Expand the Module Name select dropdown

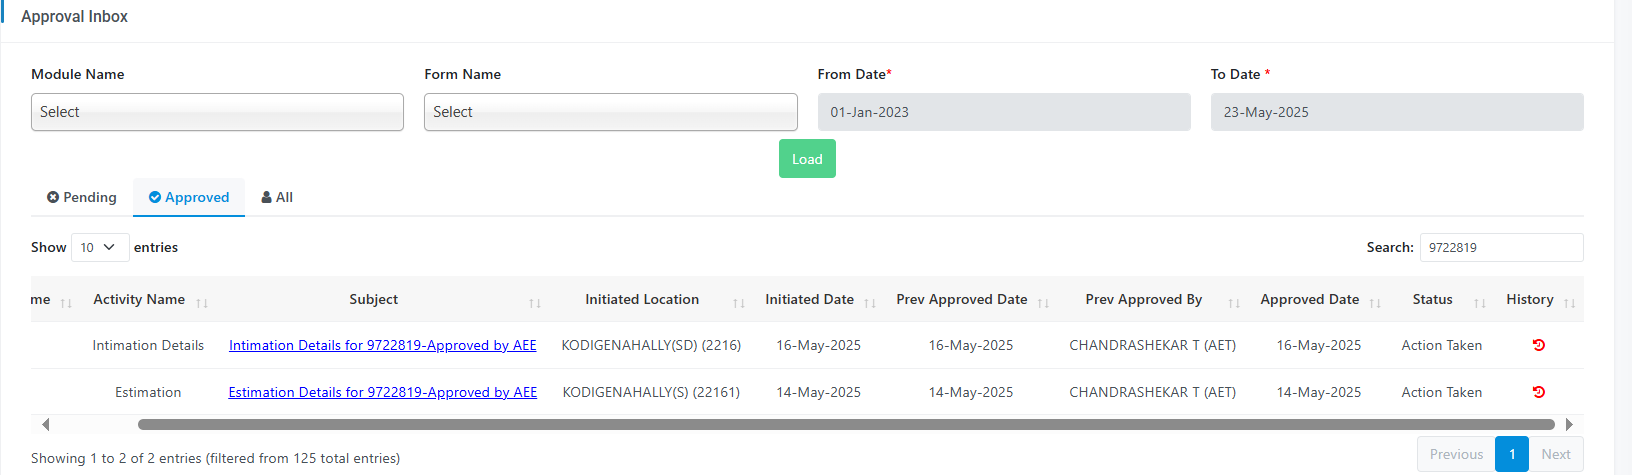pos(217,112)
